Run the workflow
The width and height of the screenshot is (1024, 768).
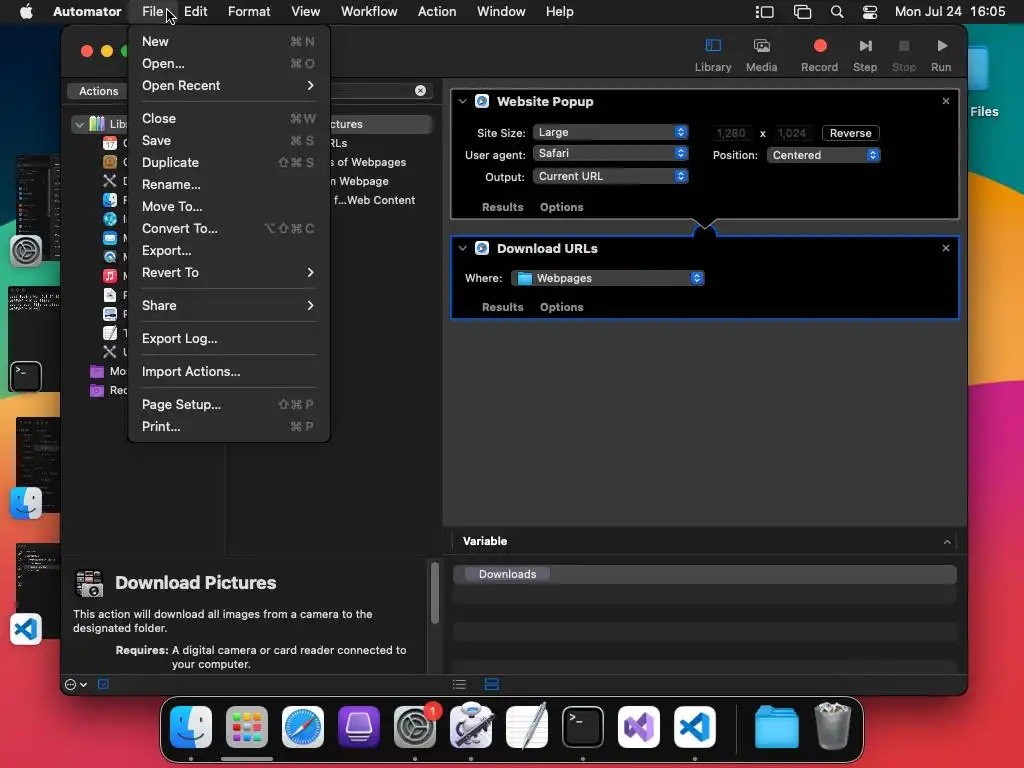(x=941, y=55)
